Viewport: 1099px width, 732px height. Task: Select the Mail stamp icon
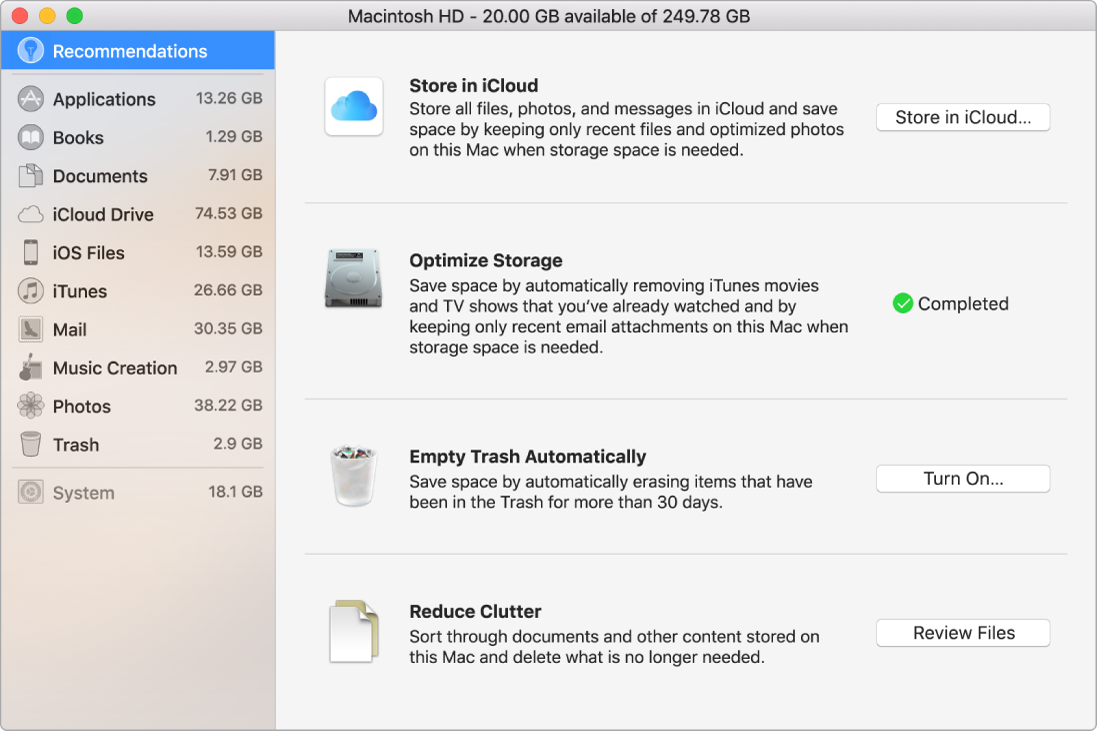[x=31, y=329]
